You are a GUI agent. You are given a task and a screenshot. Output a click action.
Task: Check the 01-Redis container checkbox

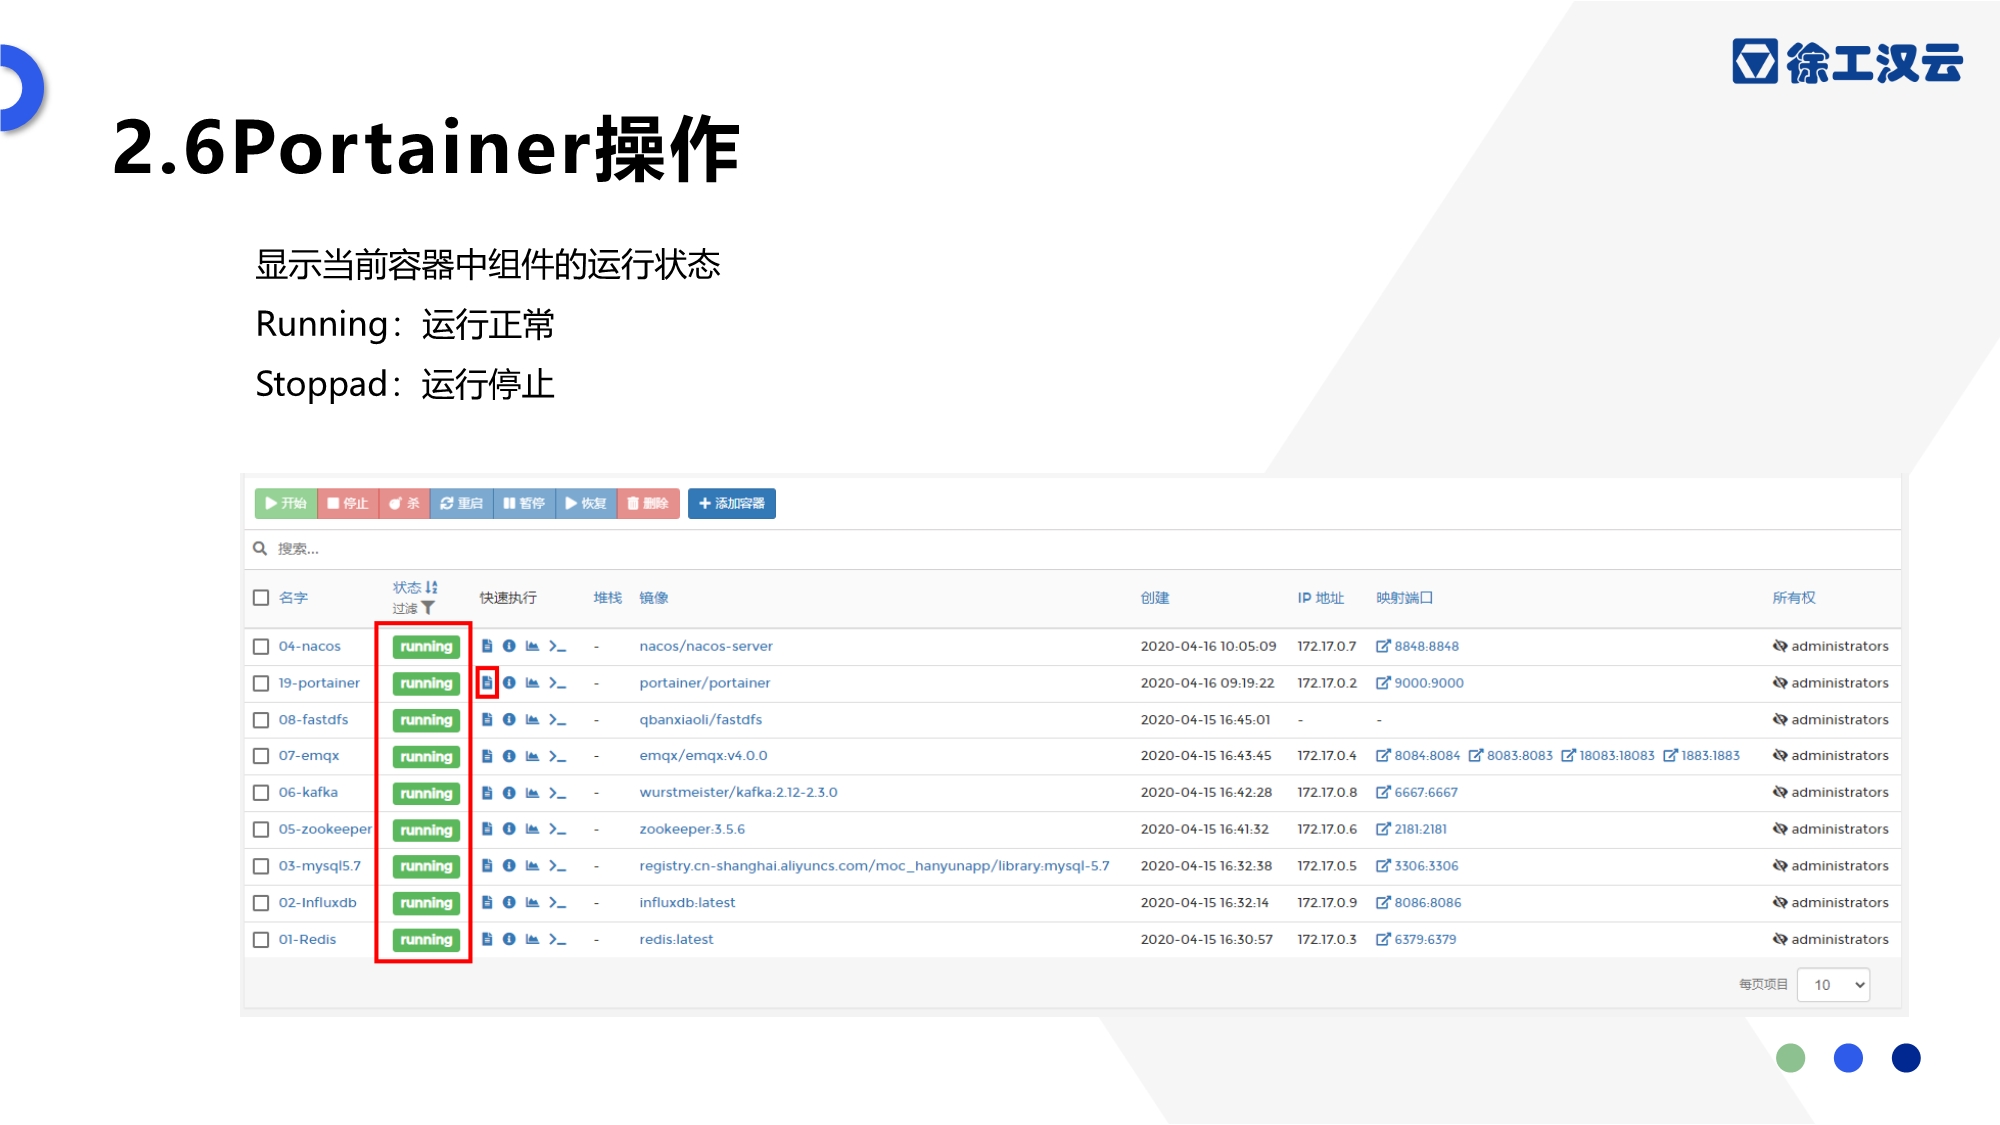click(261, 940)
